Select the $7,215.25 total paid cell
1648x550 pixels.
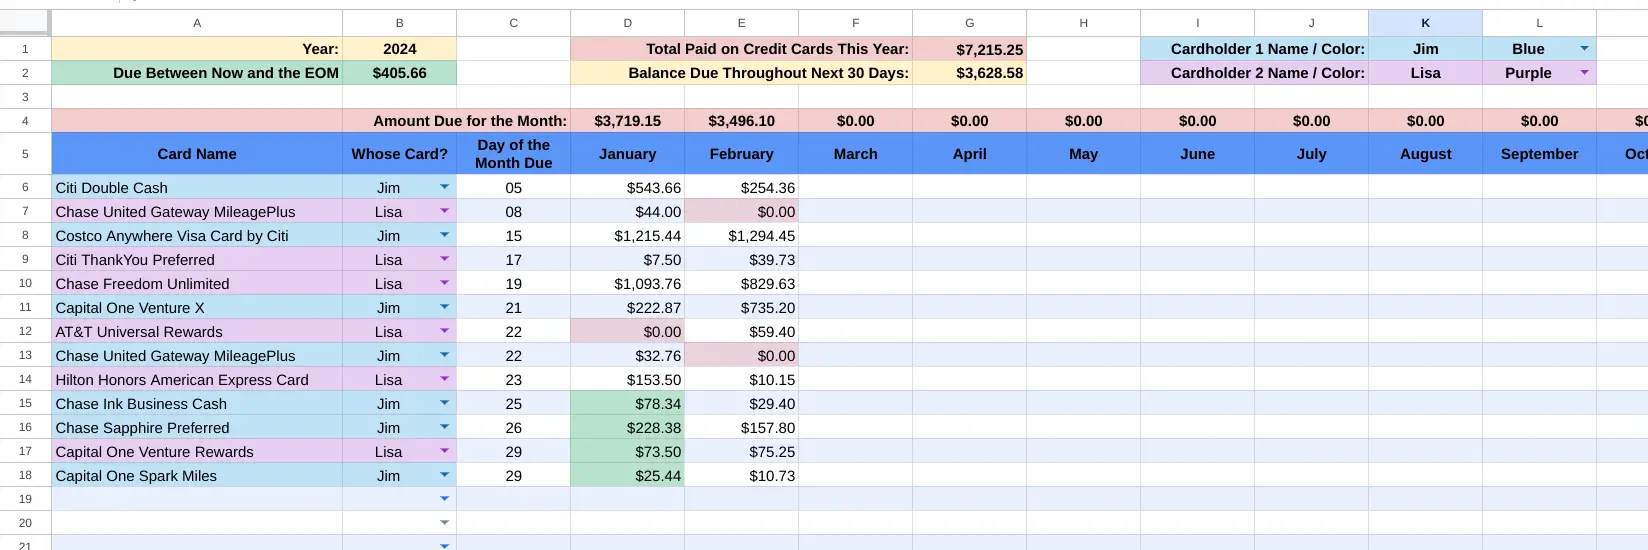click(x=970, y=49)
